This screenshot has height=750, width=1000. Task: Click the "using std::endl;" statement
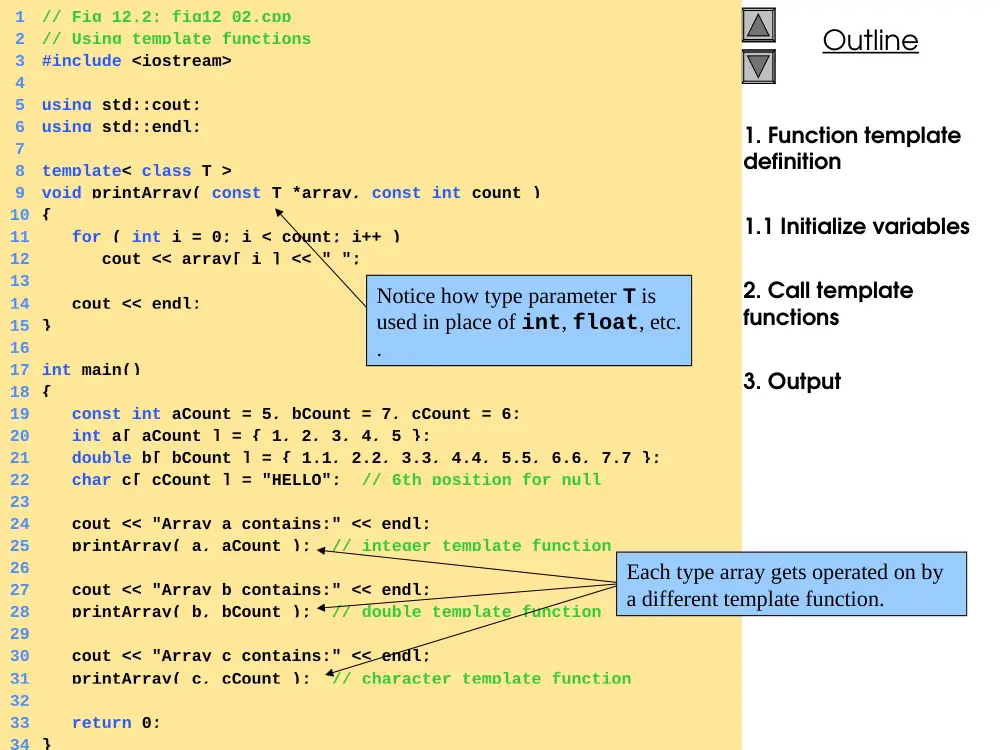point(121,127)
